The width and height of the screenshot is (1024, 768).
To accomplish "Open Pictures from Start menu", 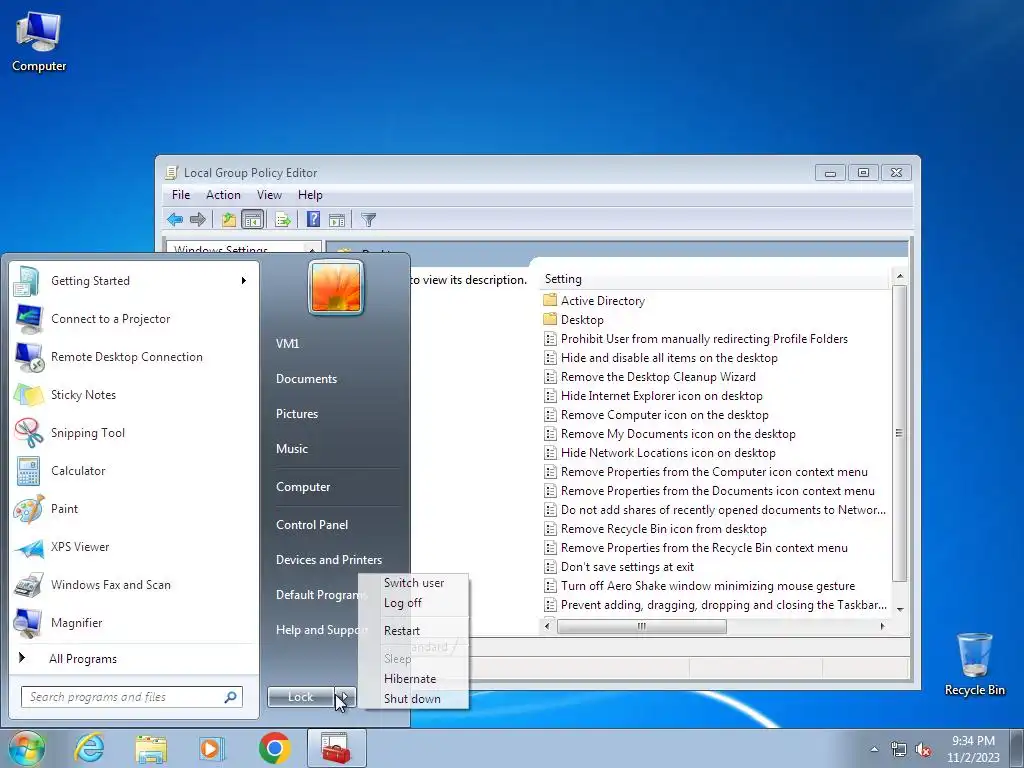I will click(x=297, y=414).
